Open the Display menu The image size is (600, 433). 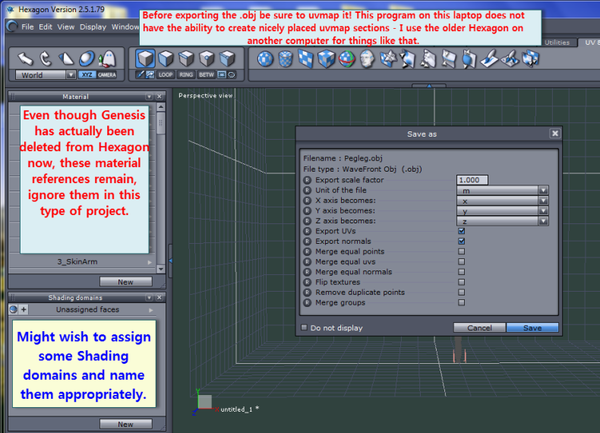[x=93, y=27]
